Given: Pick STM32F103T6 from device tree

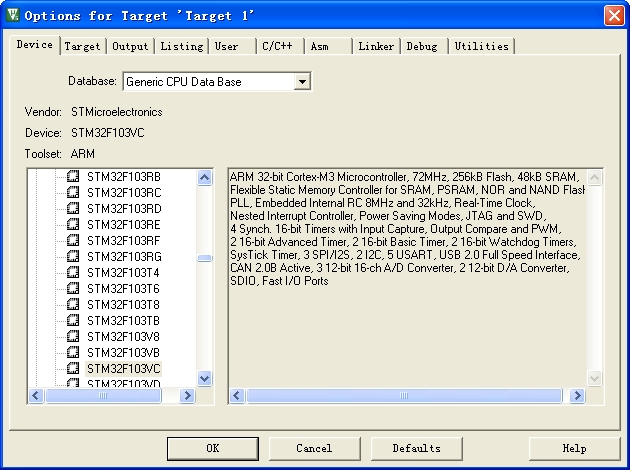Looking at the screenshot, I should [x=123, y=289].
